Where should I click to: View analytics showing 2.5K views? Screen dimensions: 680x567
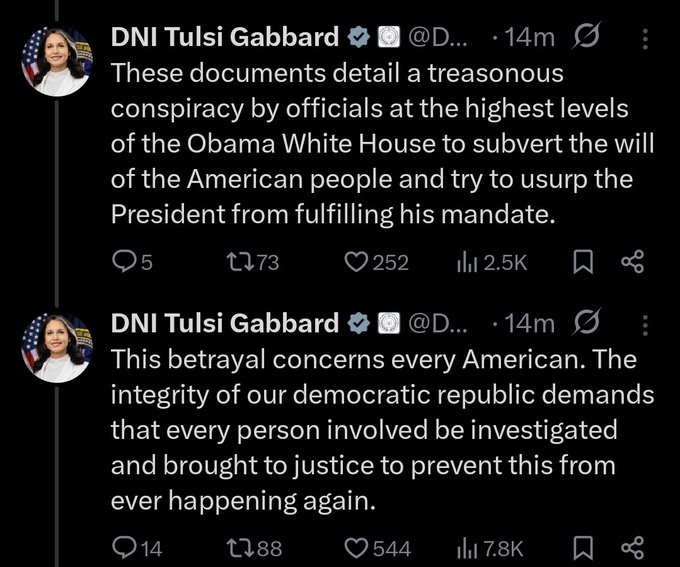(466, 262)
